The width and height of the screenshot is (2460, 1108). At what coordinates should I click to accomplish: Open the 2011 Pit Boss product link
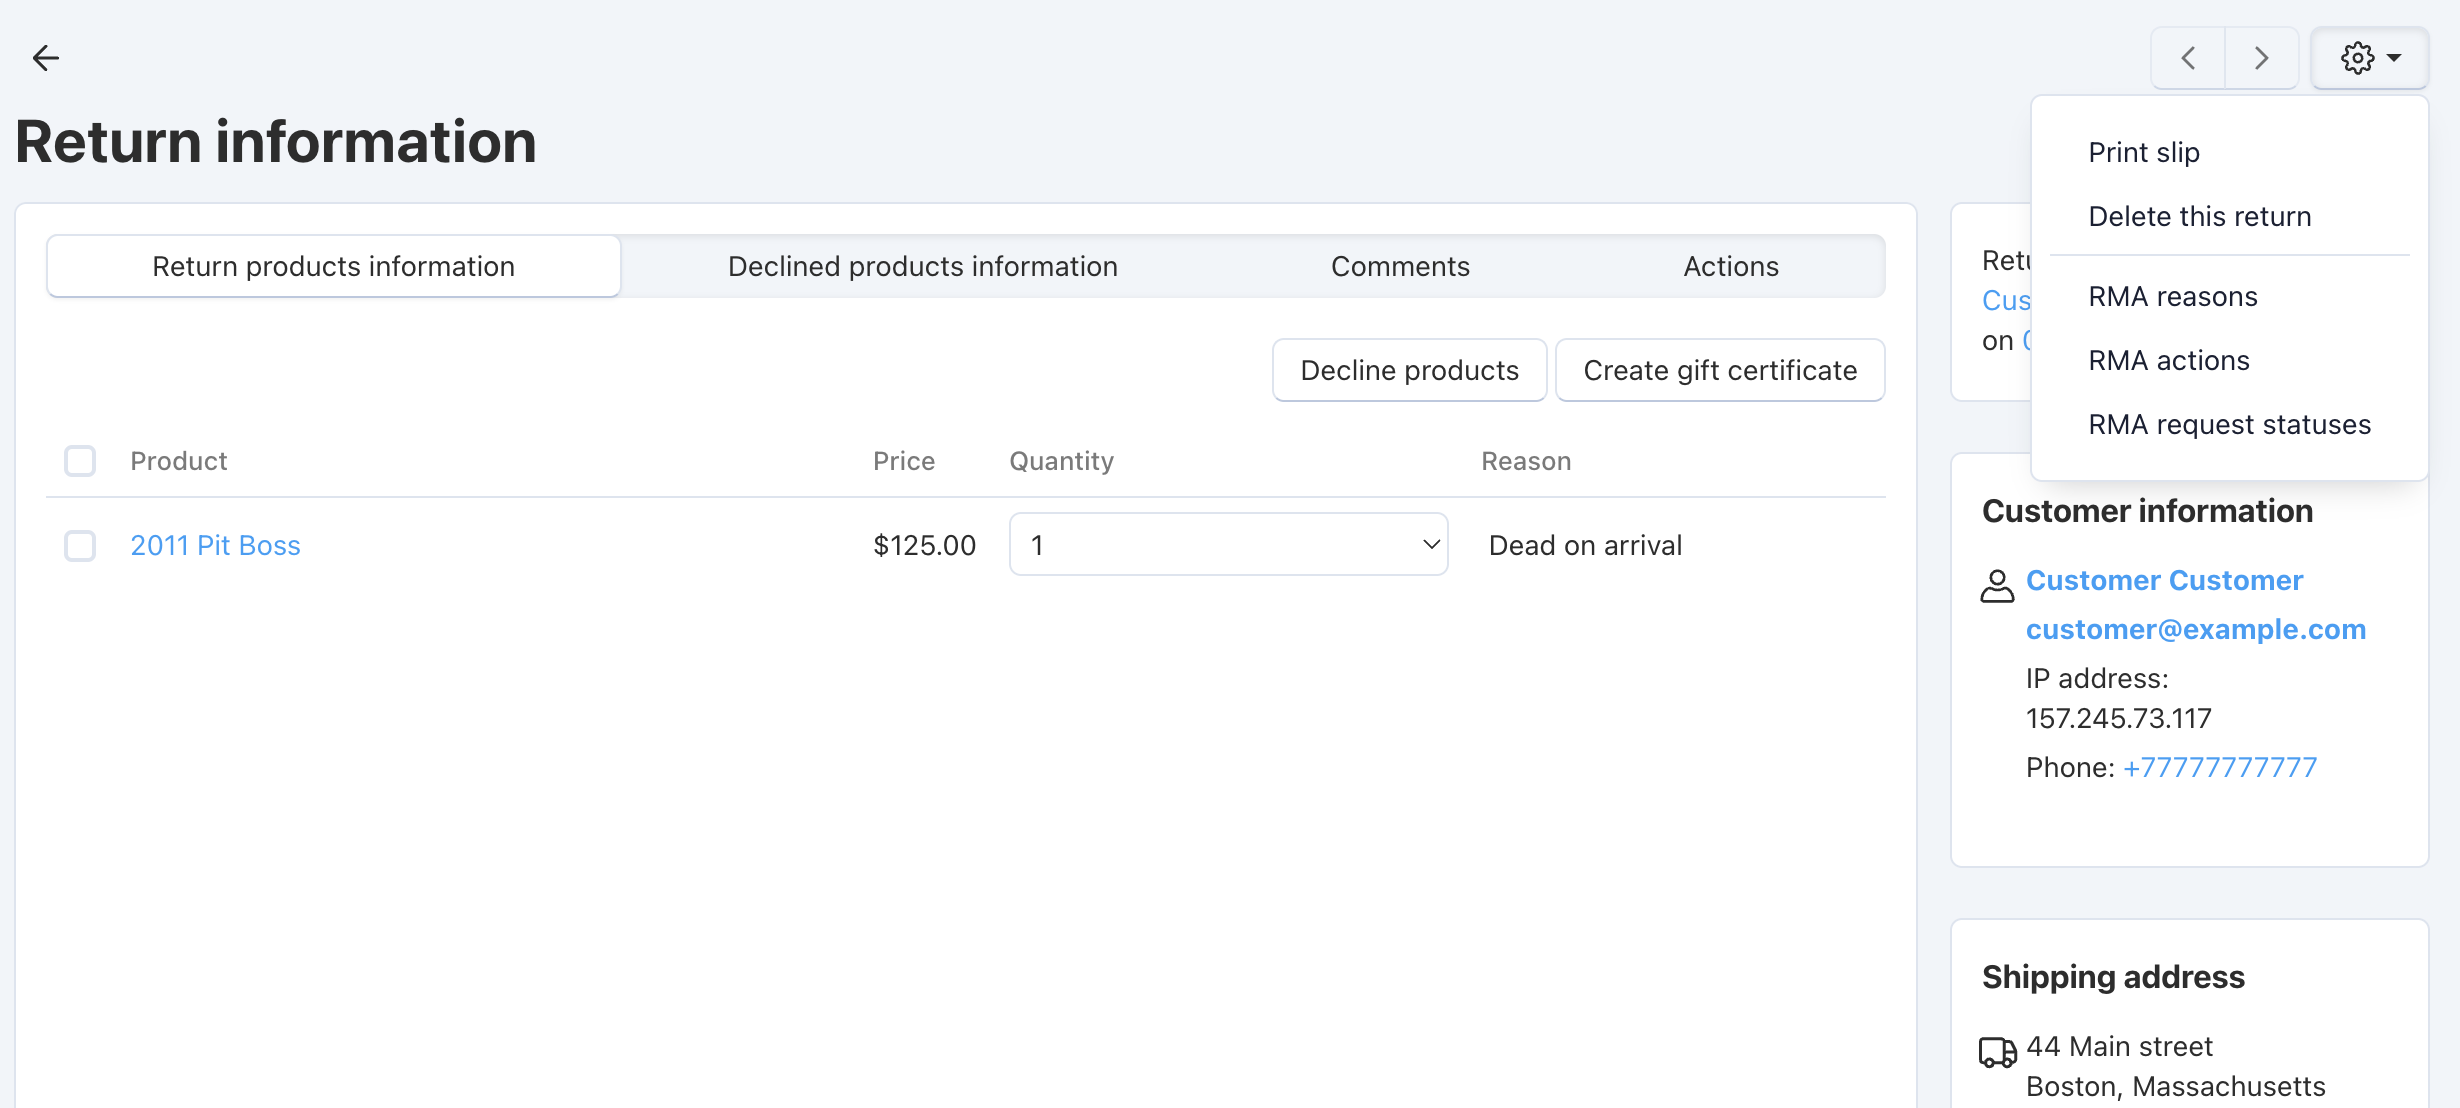[215, 545]
